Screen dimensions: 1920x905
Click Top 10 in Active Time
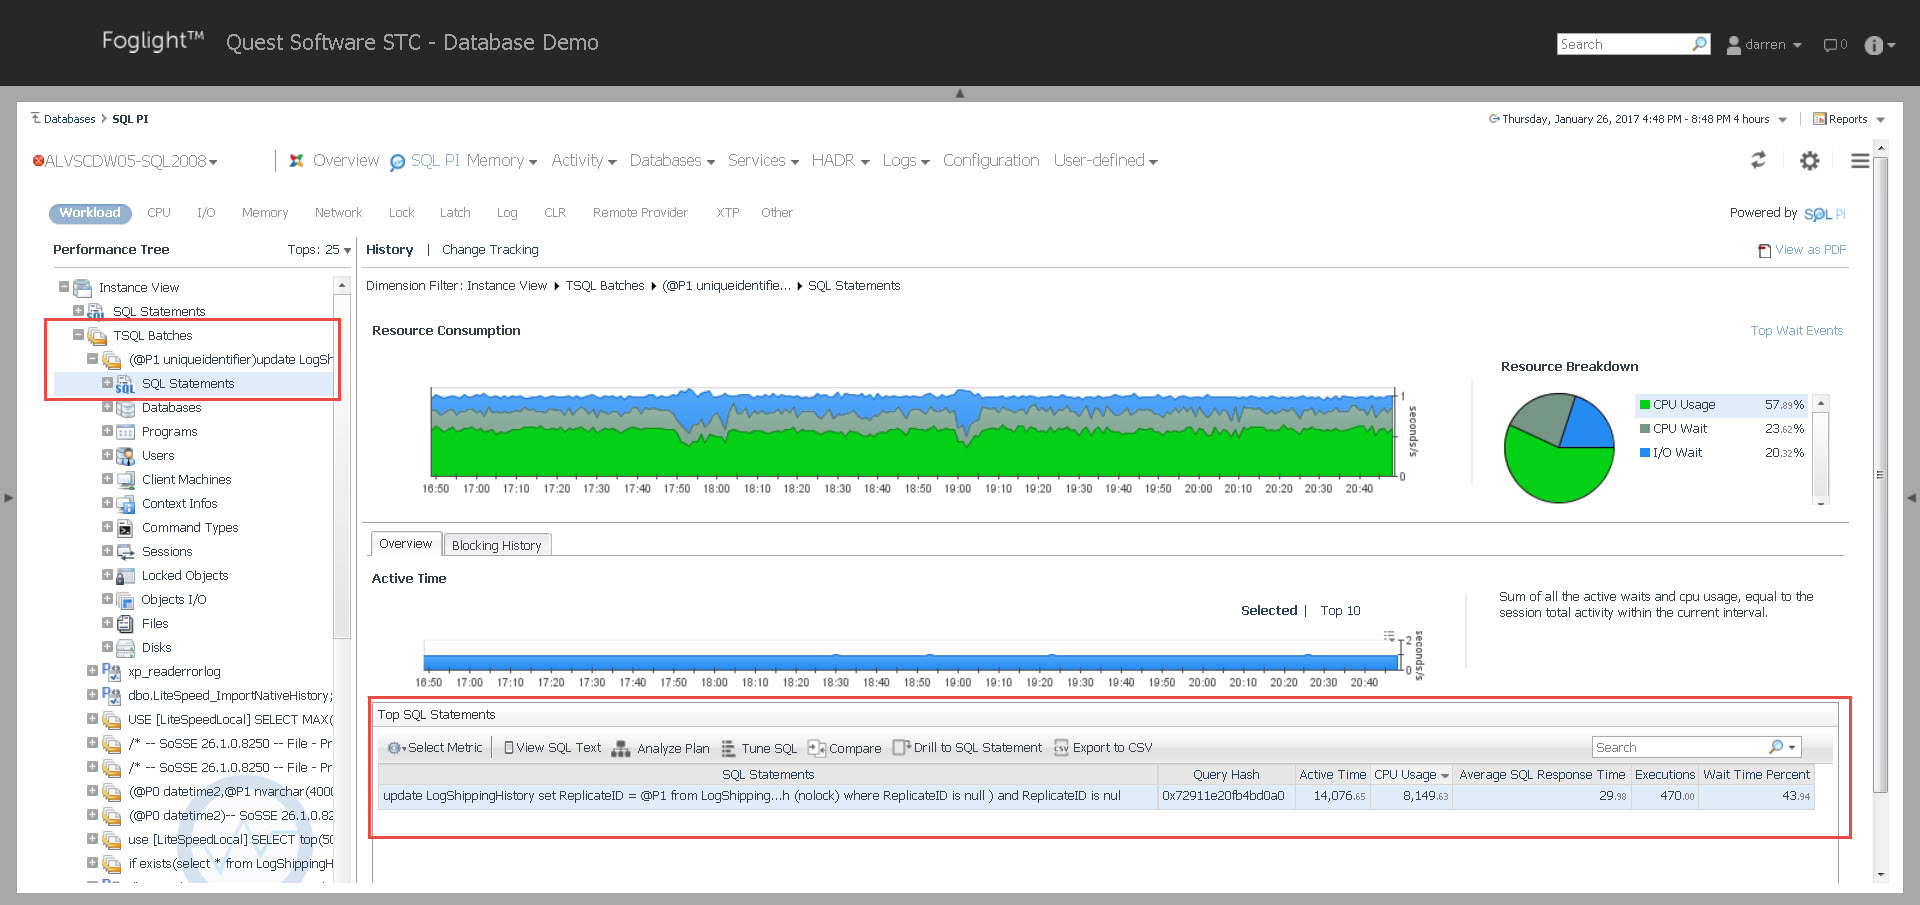pos(1340,611)
